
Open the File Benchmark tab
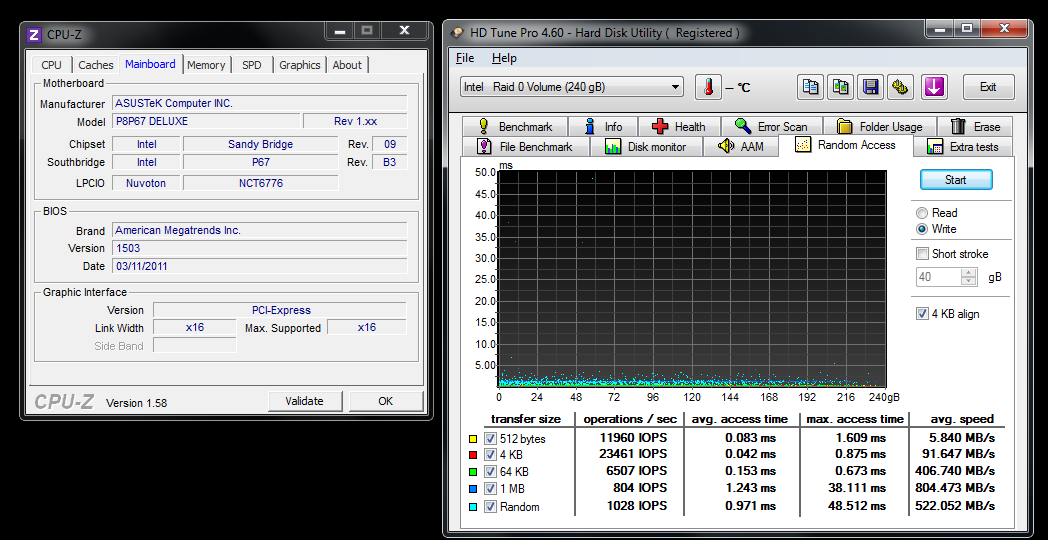(525, 146)
